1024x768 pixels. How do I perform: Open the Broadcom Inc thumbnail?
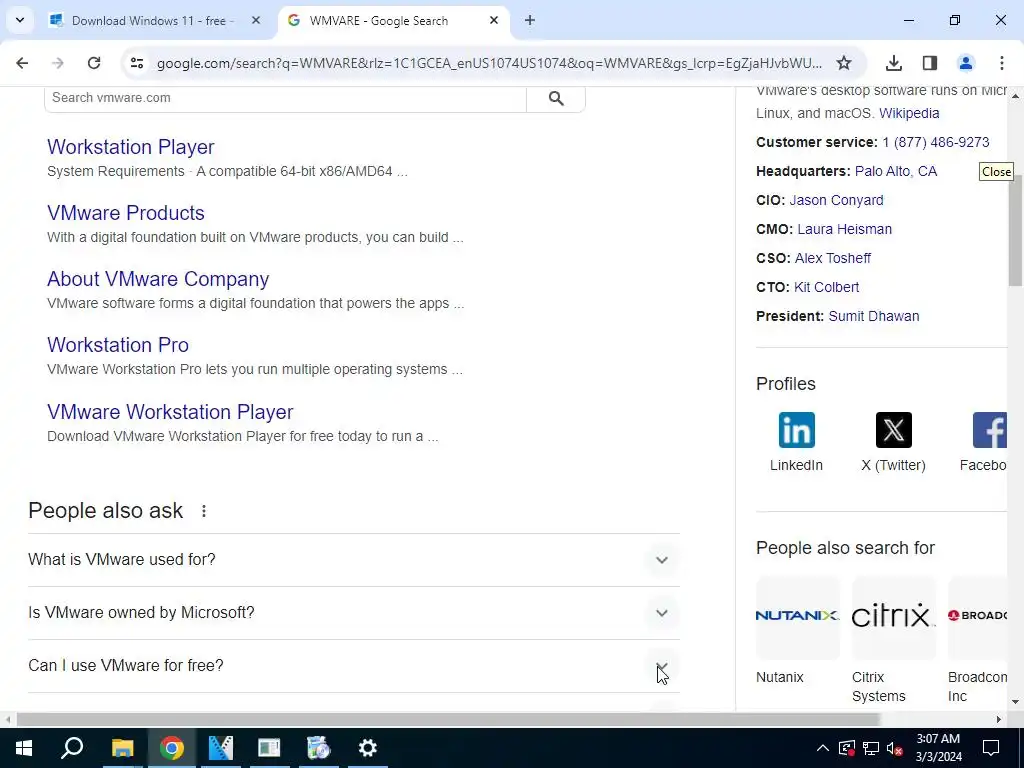pyautogui.click(x=977, y=617)
